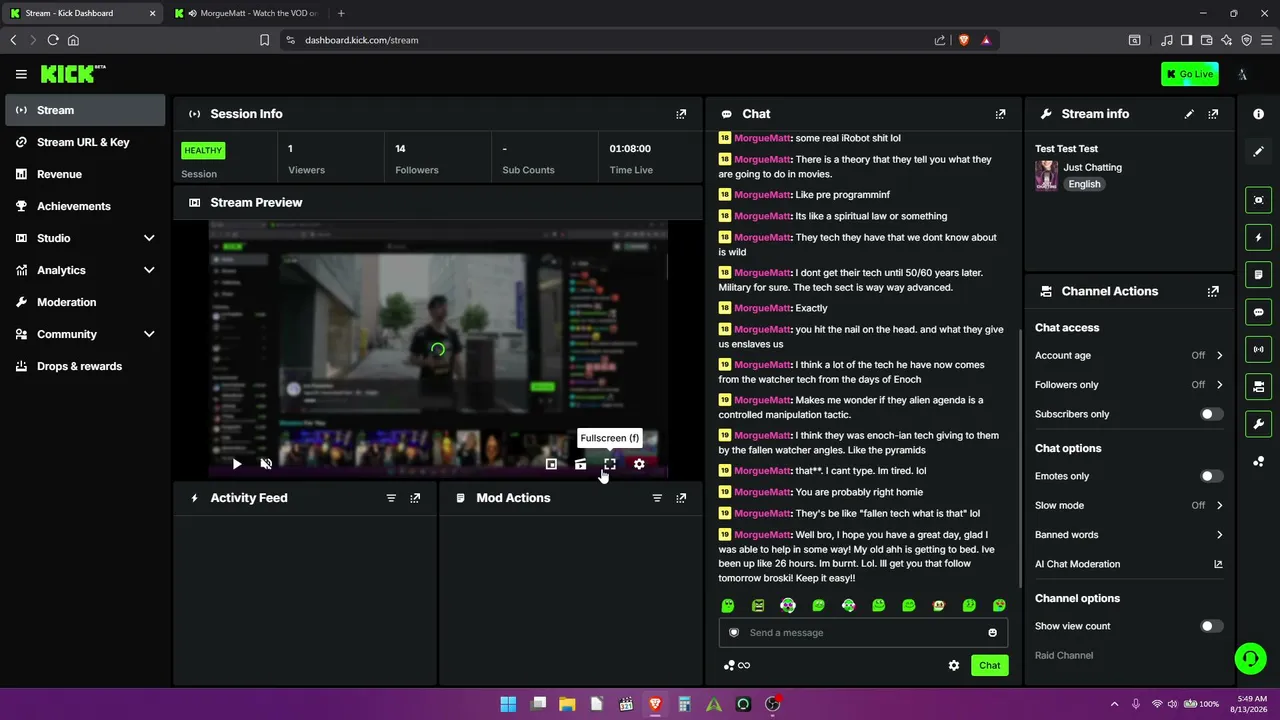This screenshot has height=720, width=1280.
Task: Click the Just Chatting category thumbnail
Action: (x=1046, y=175)
